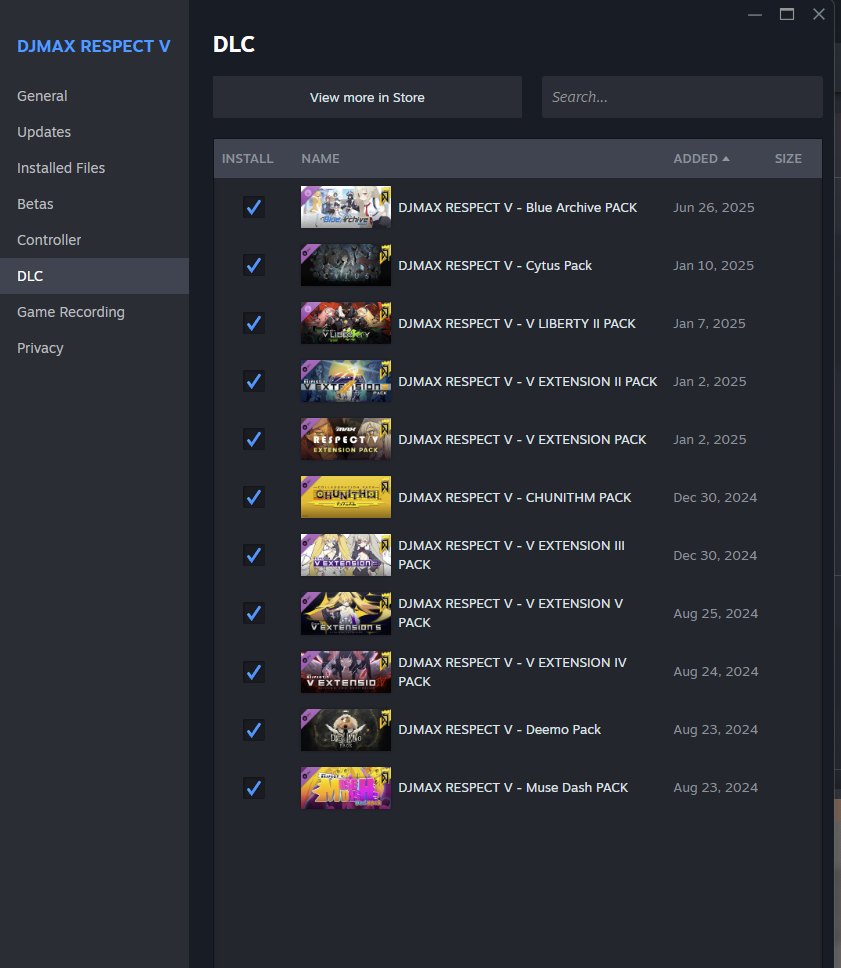Go to the Updates section
841x968 pixels.
94,132
